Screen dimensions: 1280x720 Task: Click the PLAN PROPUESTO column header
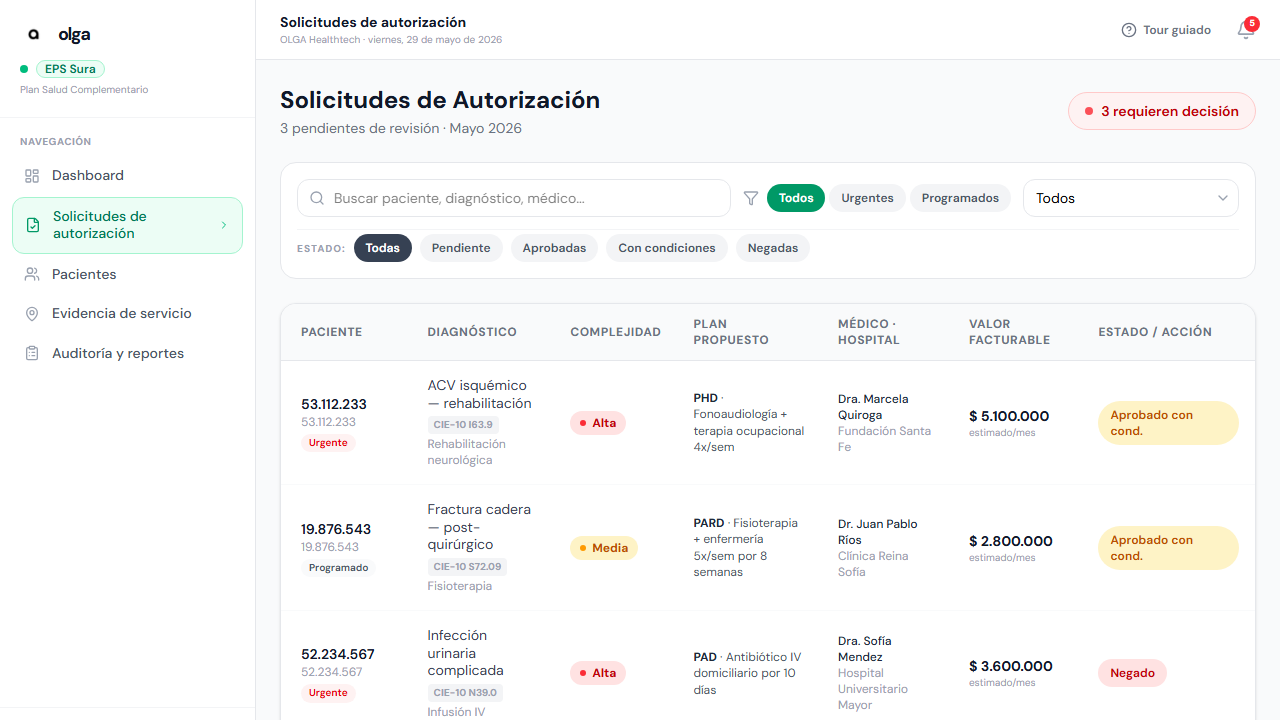pyautogui.click(x=731, y=332)
